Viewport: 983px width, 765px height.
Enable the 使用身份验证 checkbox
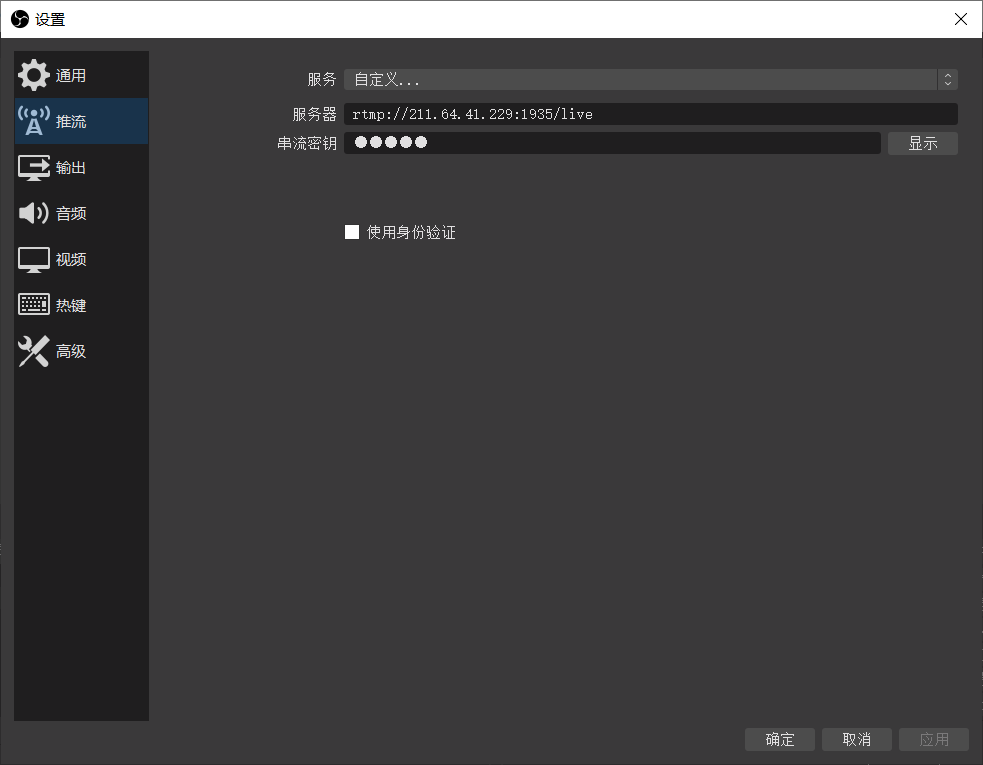[352, 232]
